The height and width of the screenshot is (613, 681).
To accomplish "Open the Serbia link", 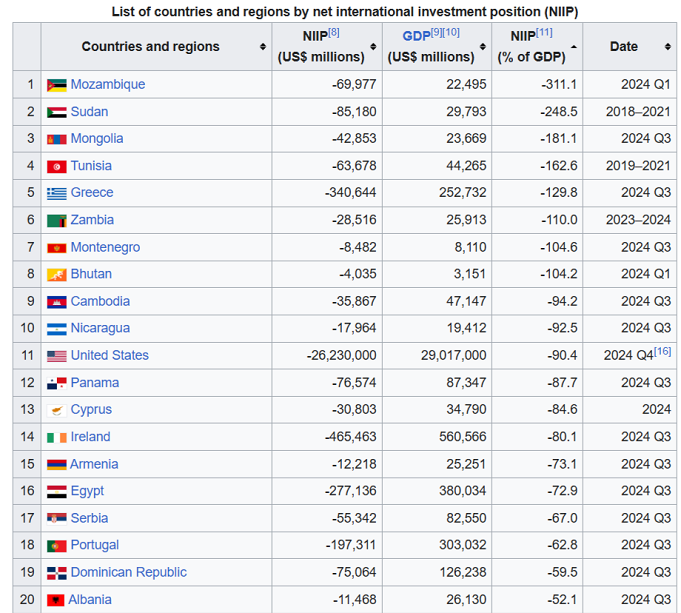I will tap(89, 518).
